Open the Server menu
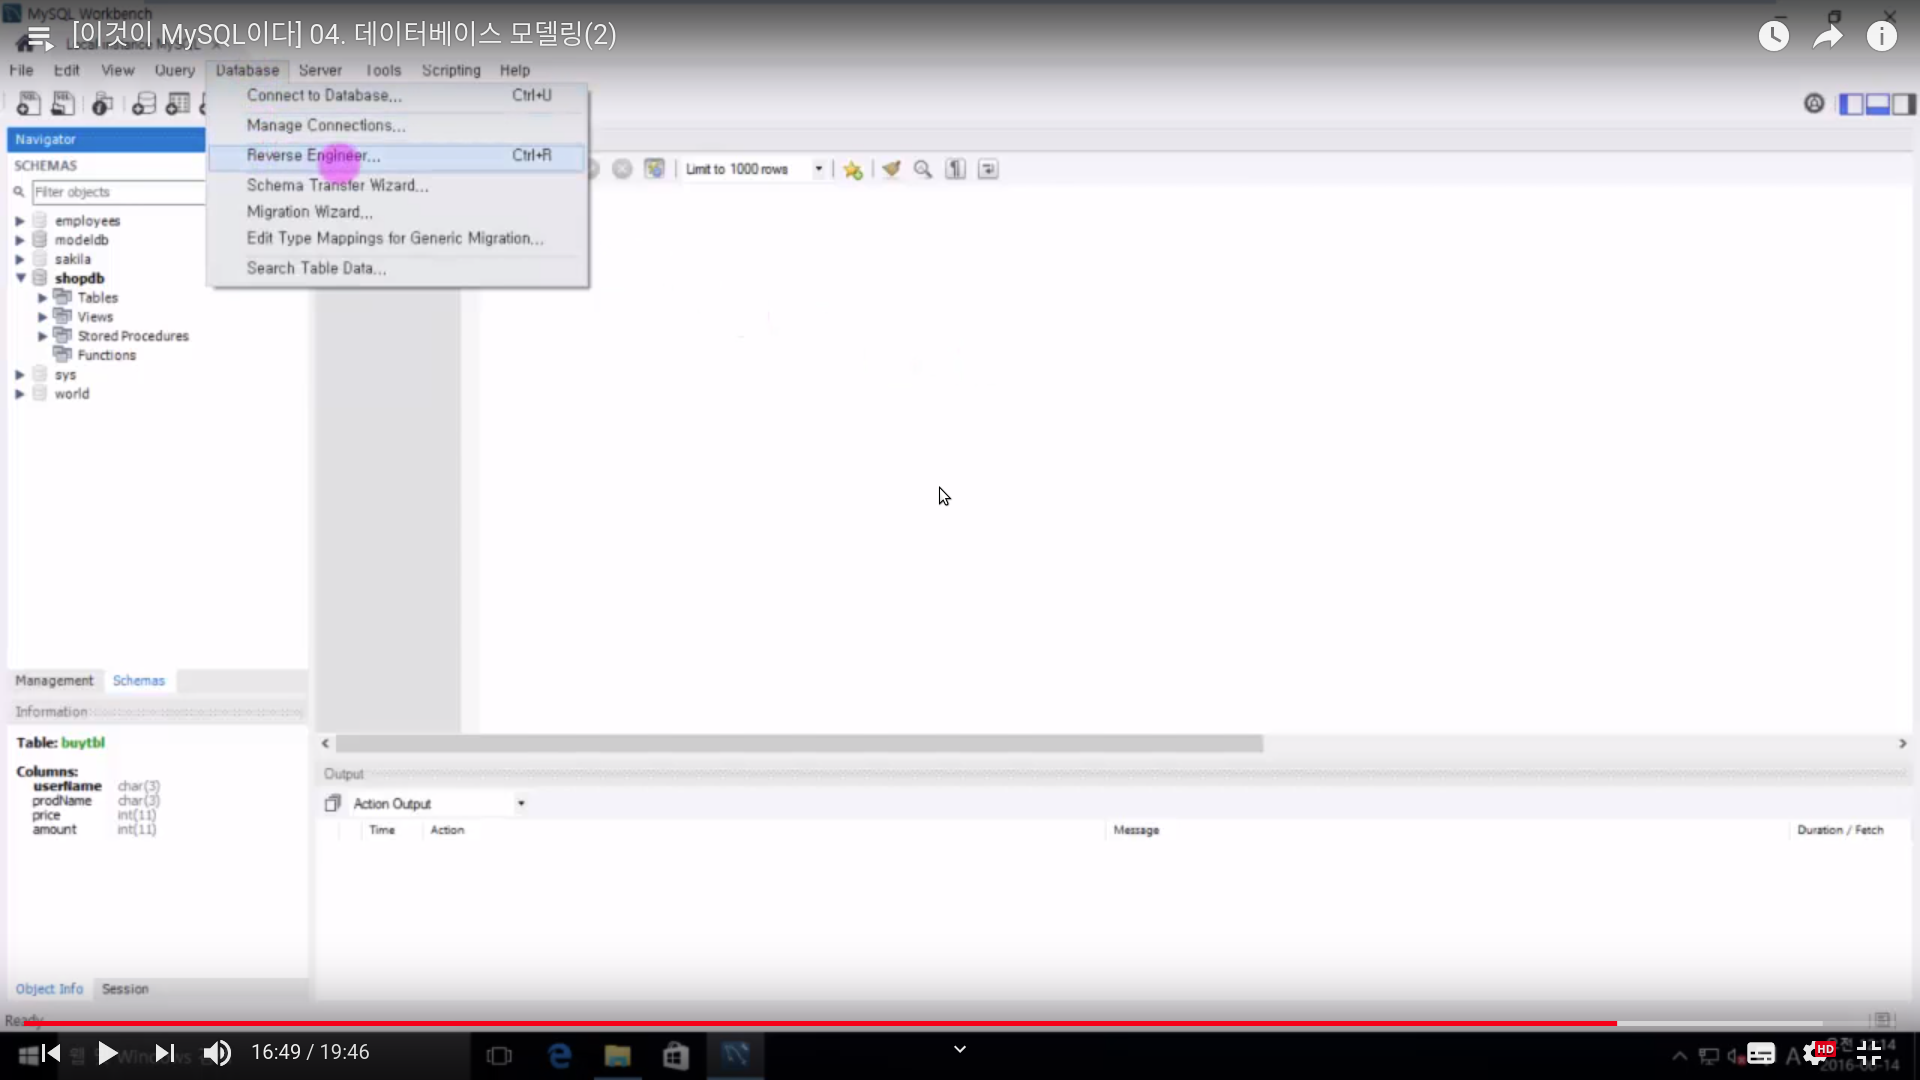This screenshot has width=1920, height=1080. pos(320,70)
